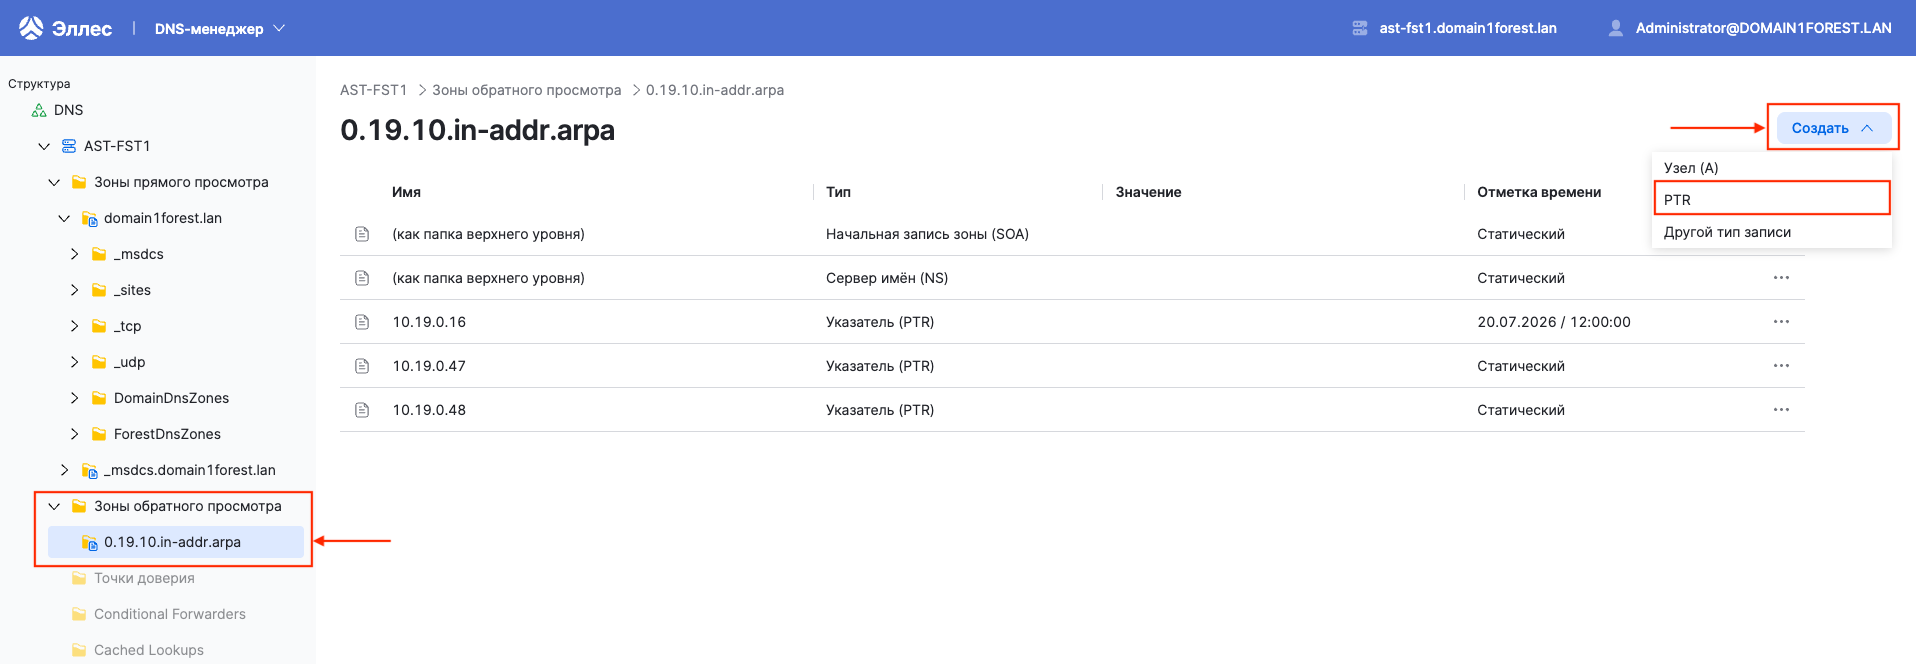Expand the _msdcs folder
This screenshot has height=664, width=1916.
(74, 254)
